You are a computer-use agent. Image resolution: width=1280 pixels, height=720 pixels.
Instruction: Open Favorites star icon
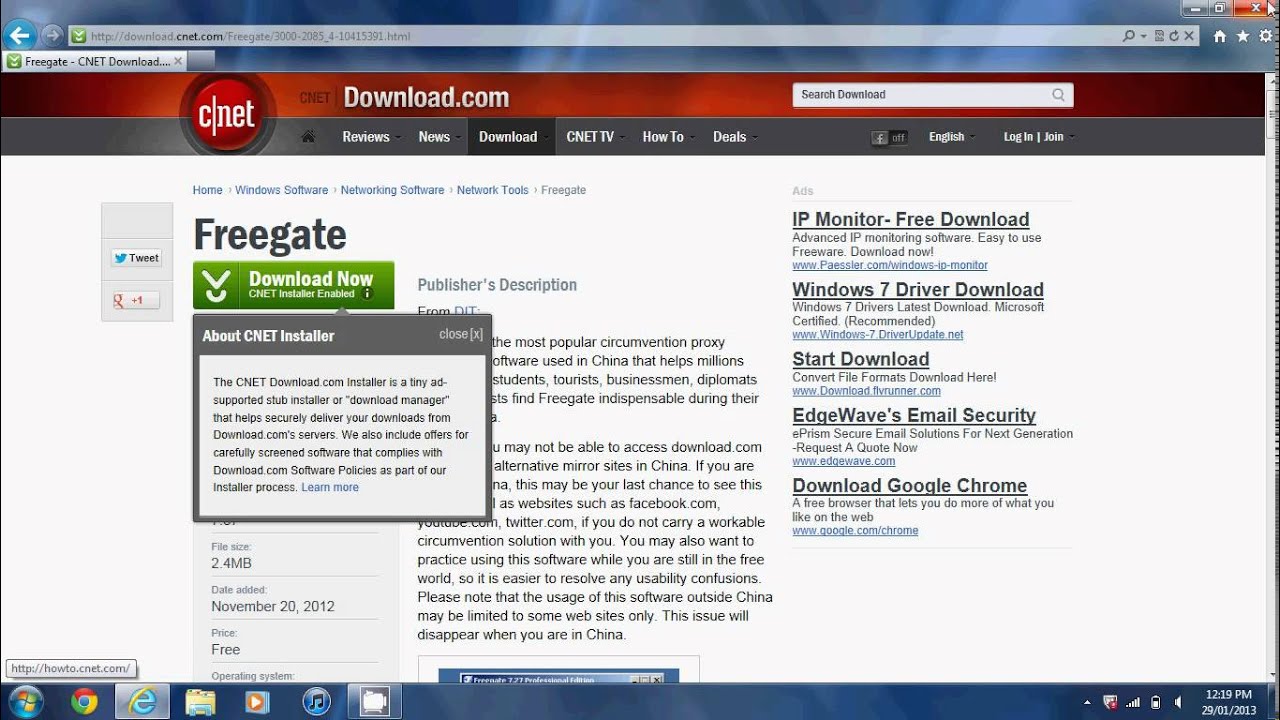pyautogui.click(x=1242, y=36)
